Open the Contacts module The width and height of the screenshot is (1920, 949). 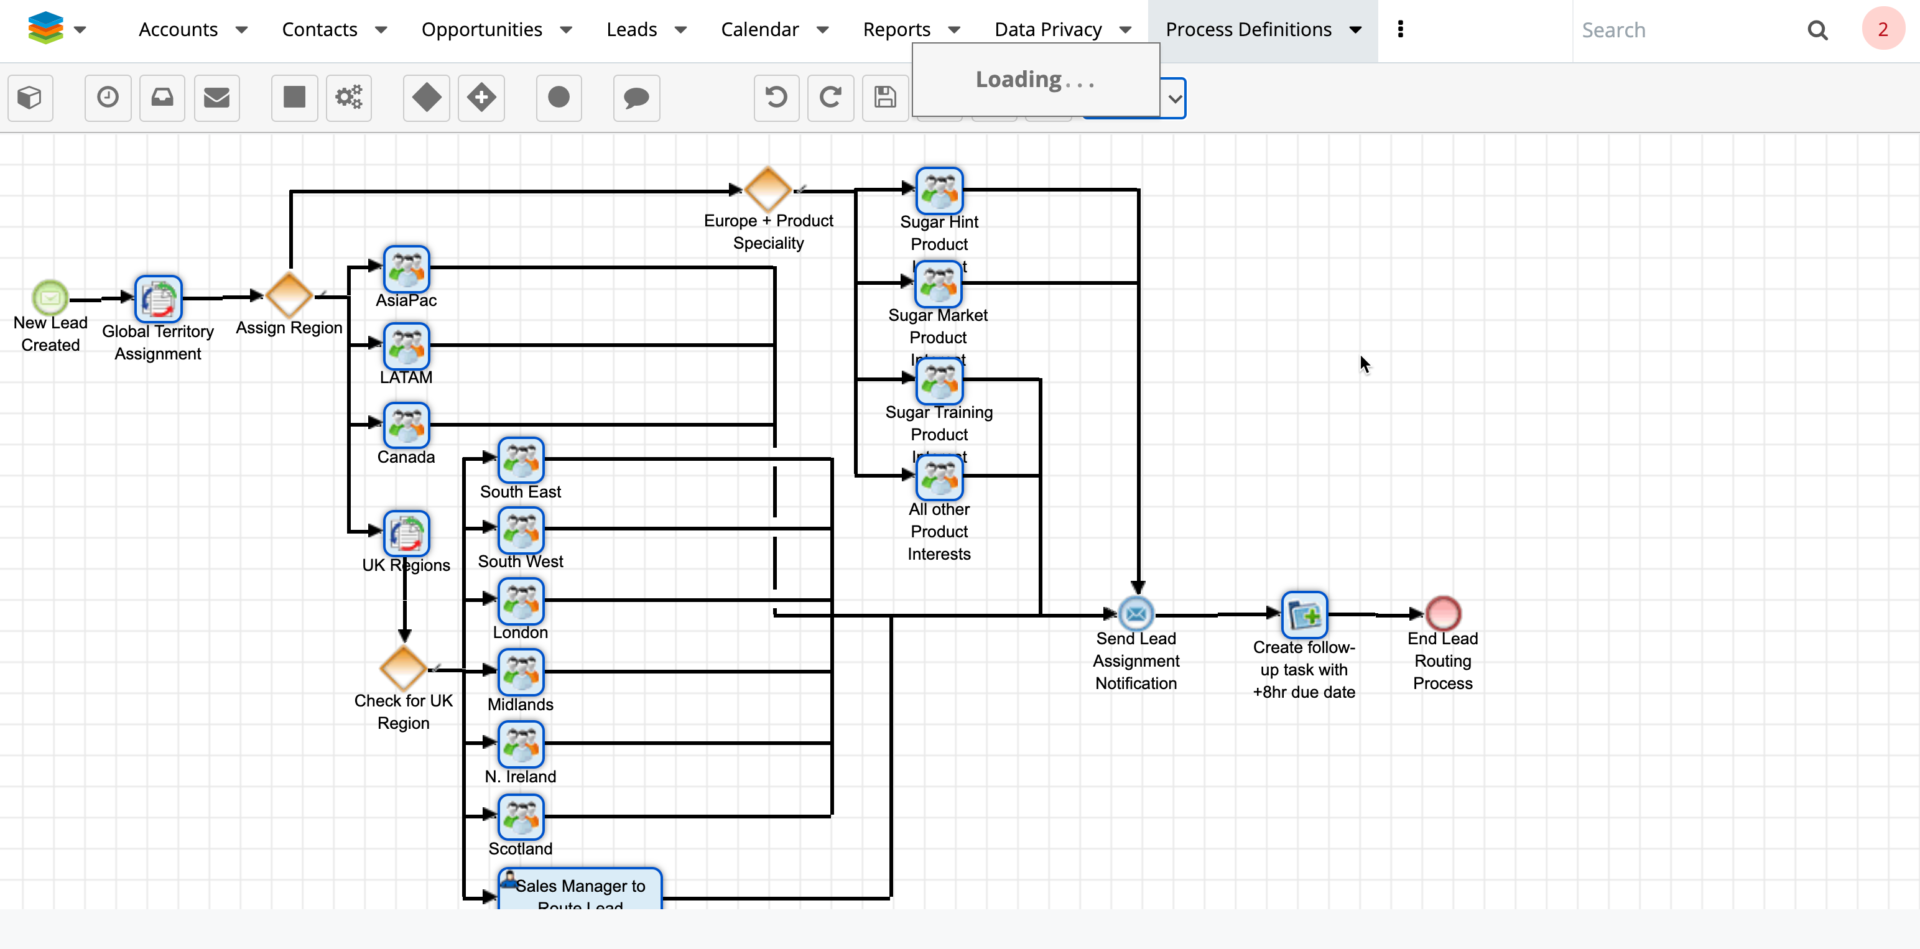[x=319, y=30]
